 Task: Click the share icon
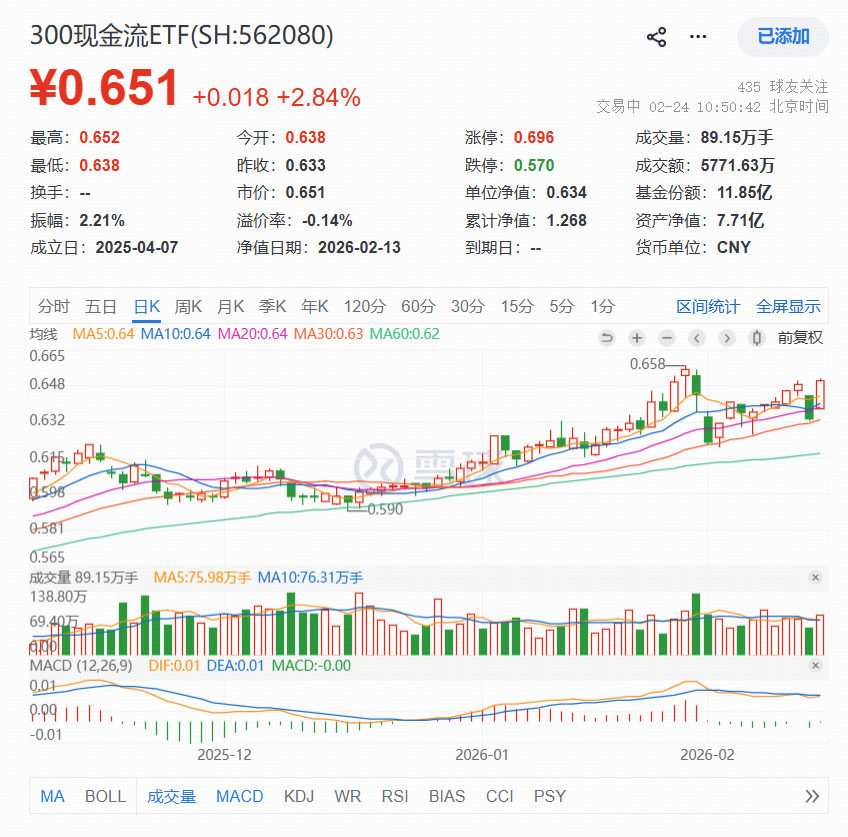[x=656, y=36]
